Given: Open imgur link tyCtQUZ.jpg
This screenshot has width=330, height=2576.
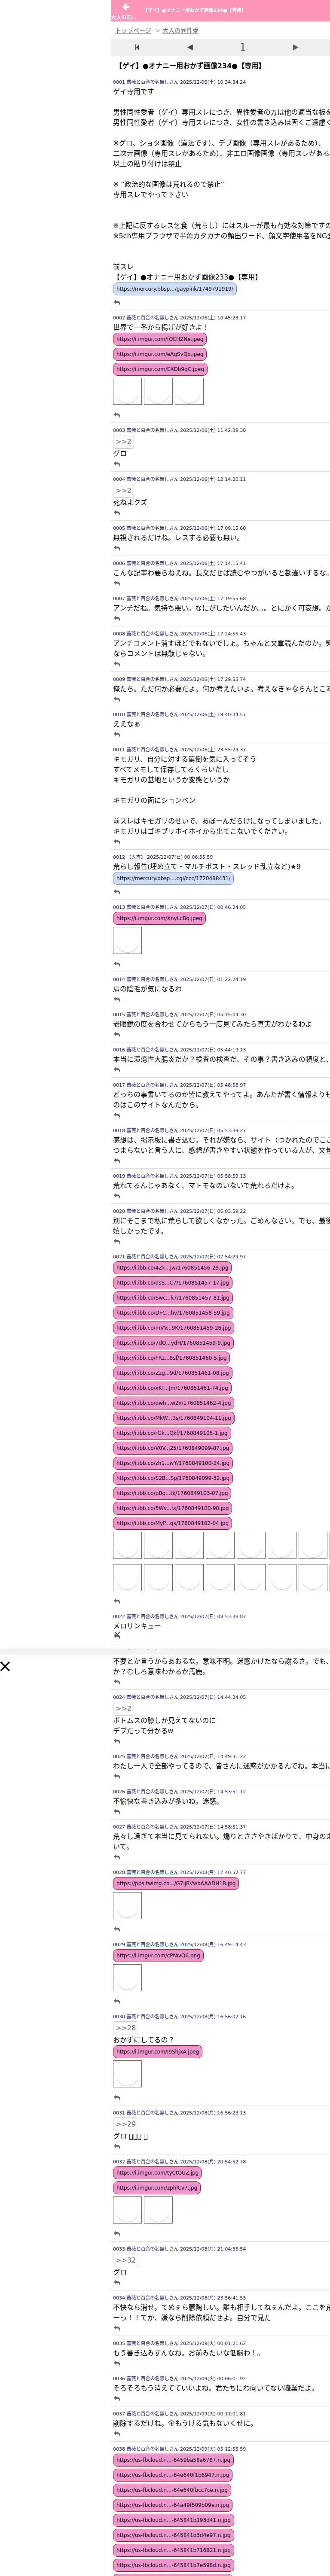Looking at the screenshot, I should (157, 2172).
